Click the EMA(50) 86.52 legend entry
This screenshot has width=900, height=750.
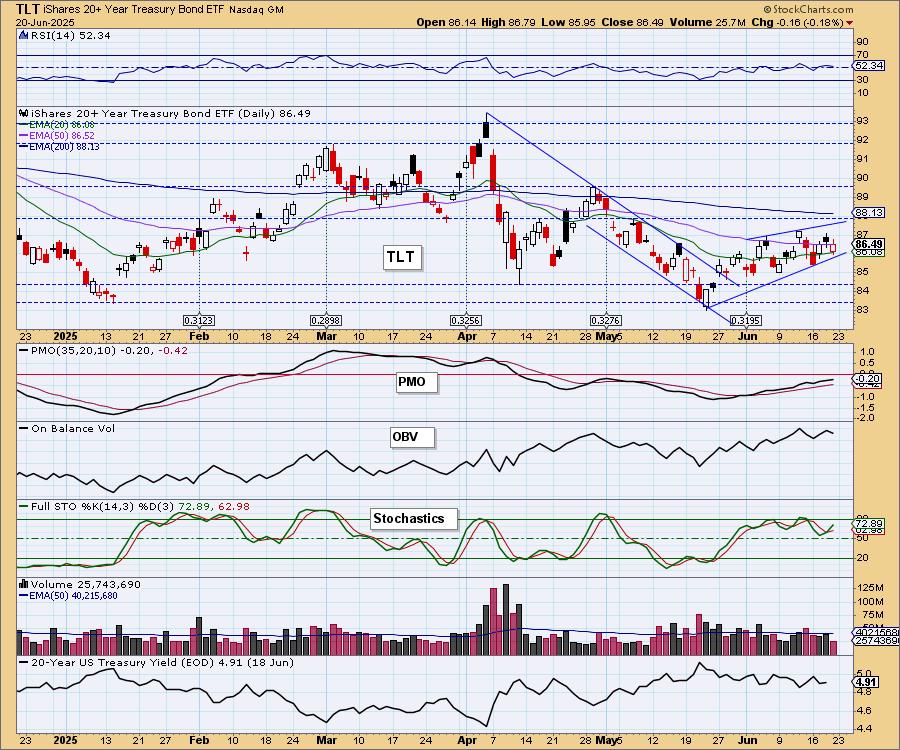(x=57, y=135)
